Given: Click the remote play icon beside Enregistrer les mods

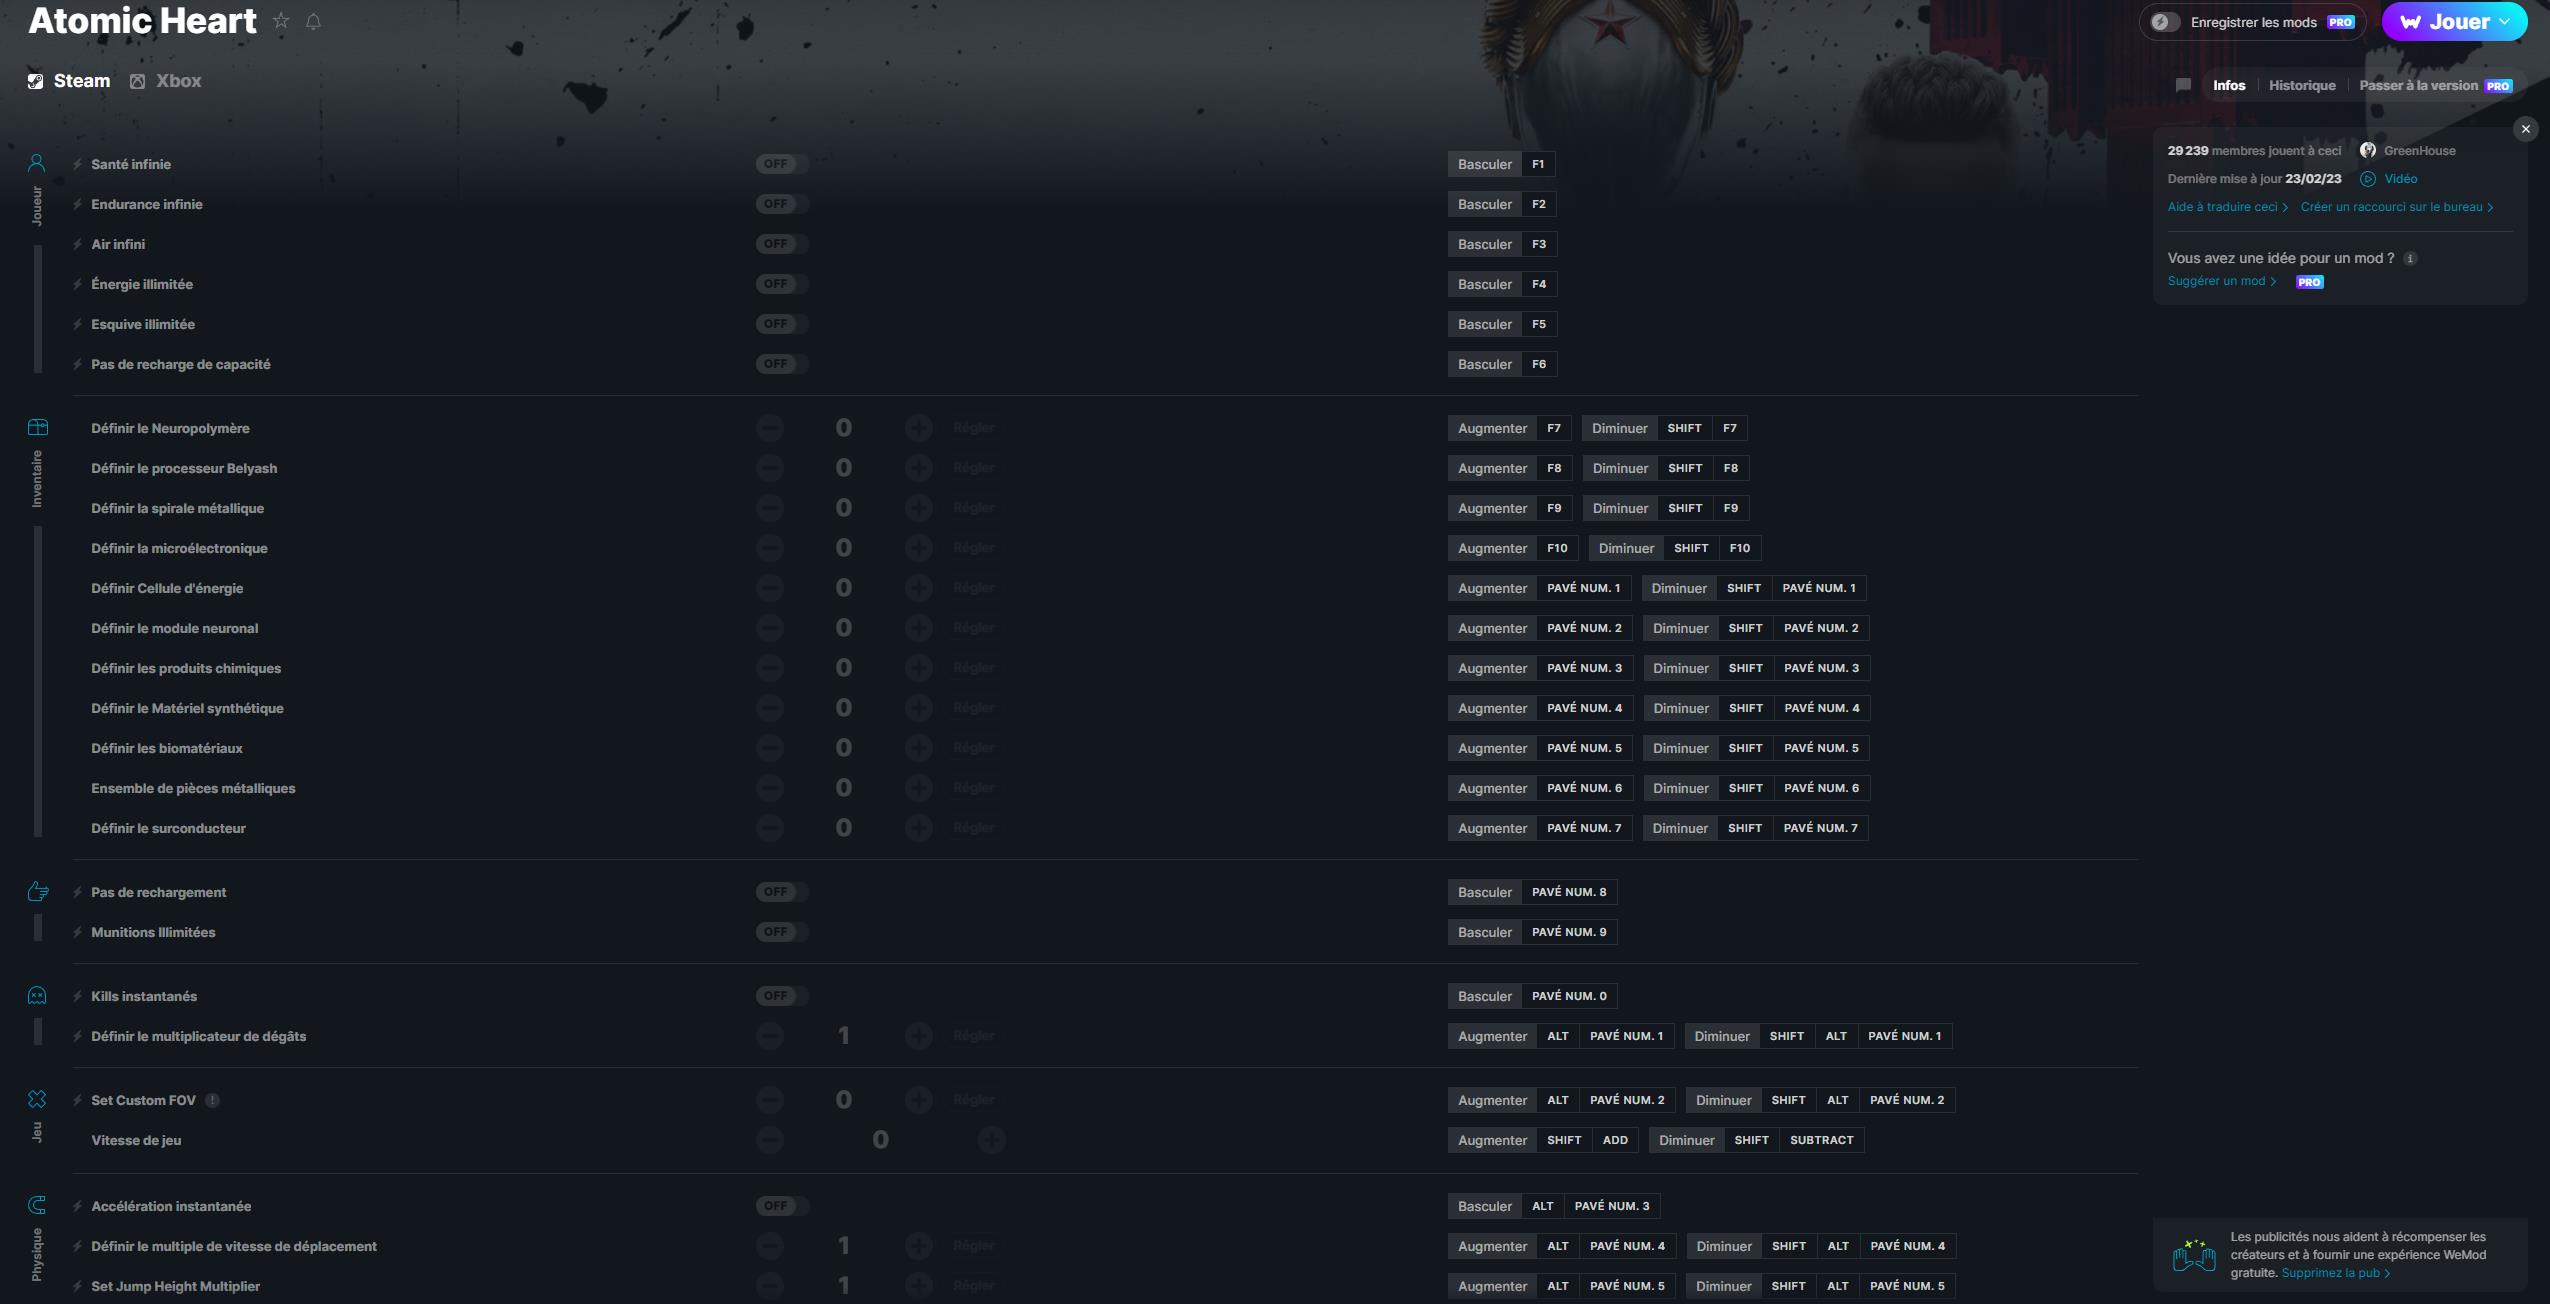Looking at the screenshot, I should tap(2162, 21).
